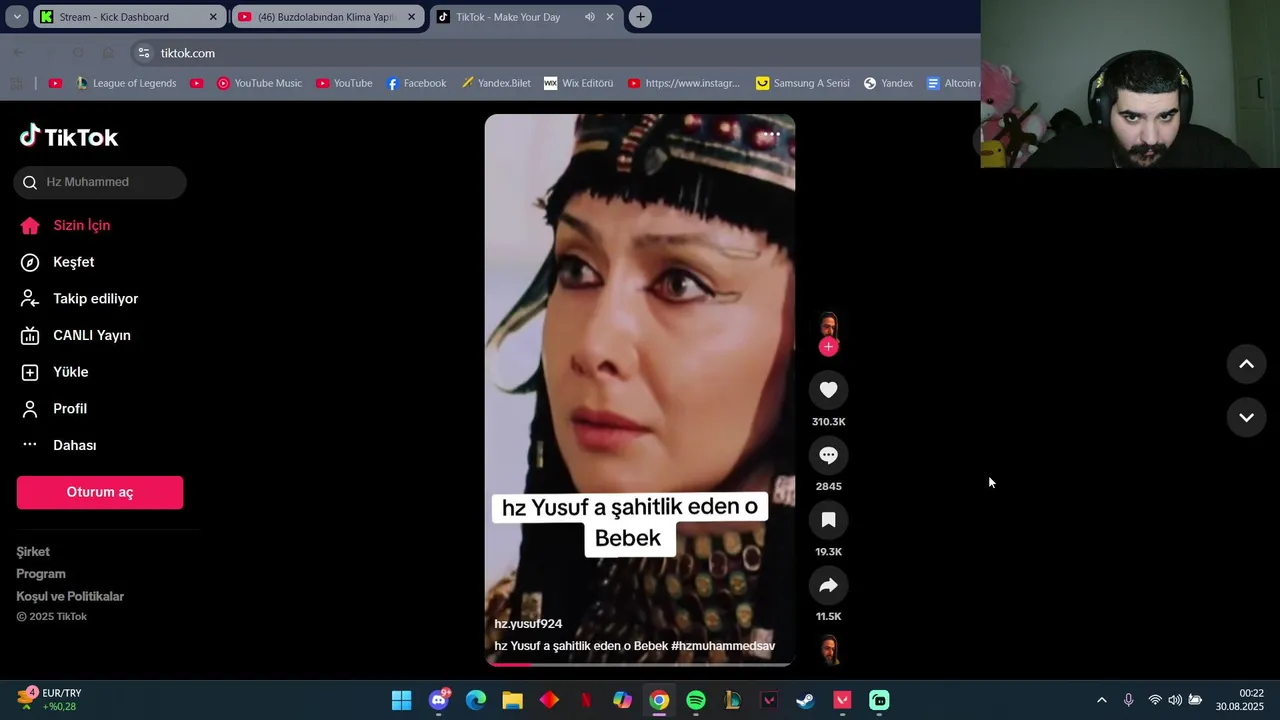Switch to the Stream - Kick Dashboard tab

128,17
